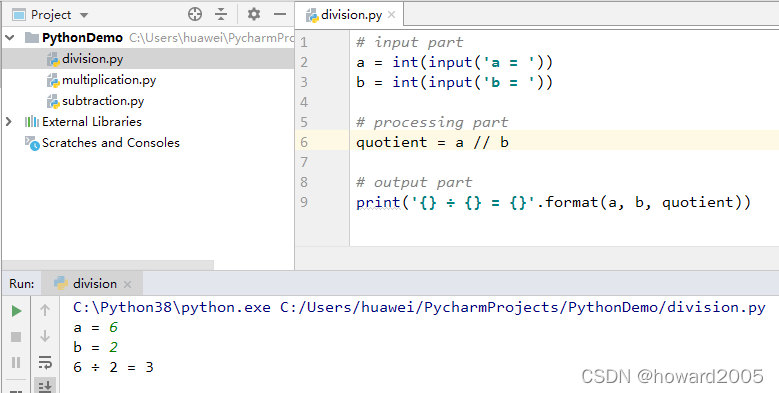Click the locate/scroll-from-source crosshair icon
Screen dimensions: 779x393
pyautogui.click(x=195, y=14)
